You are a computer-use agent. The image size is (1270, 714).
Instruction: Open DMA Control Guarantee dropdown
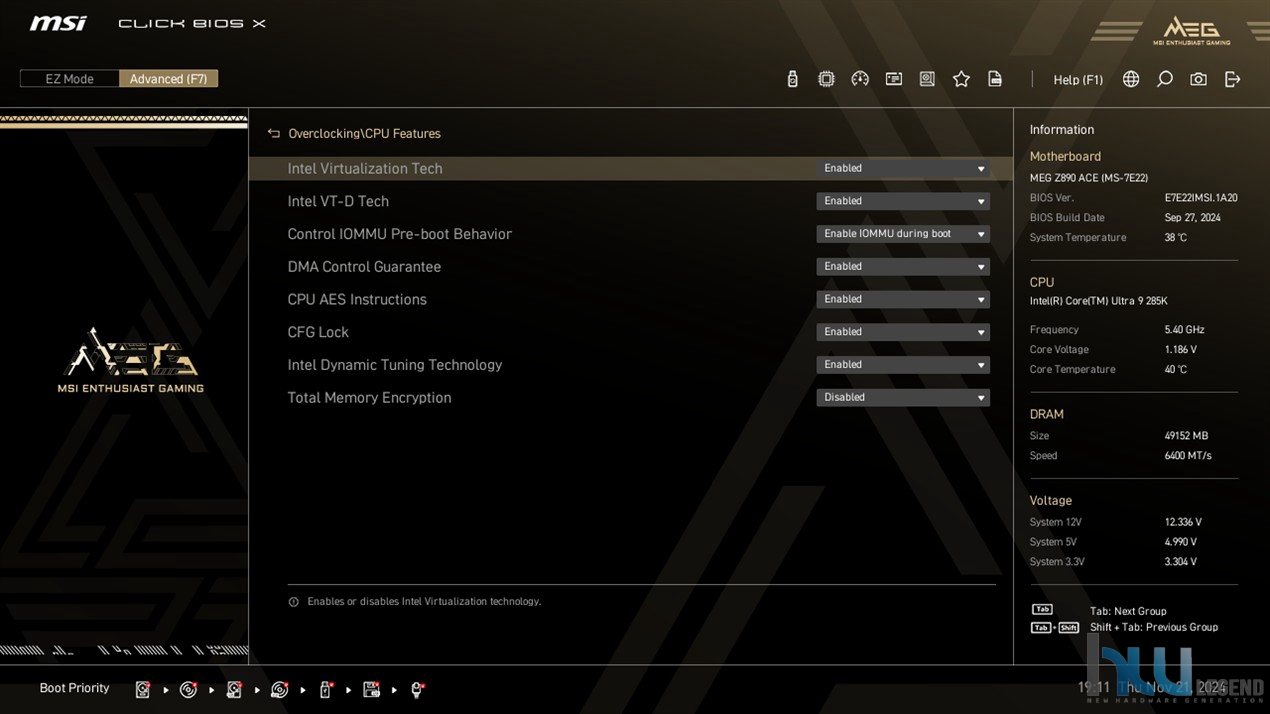(x=903, y=267)
